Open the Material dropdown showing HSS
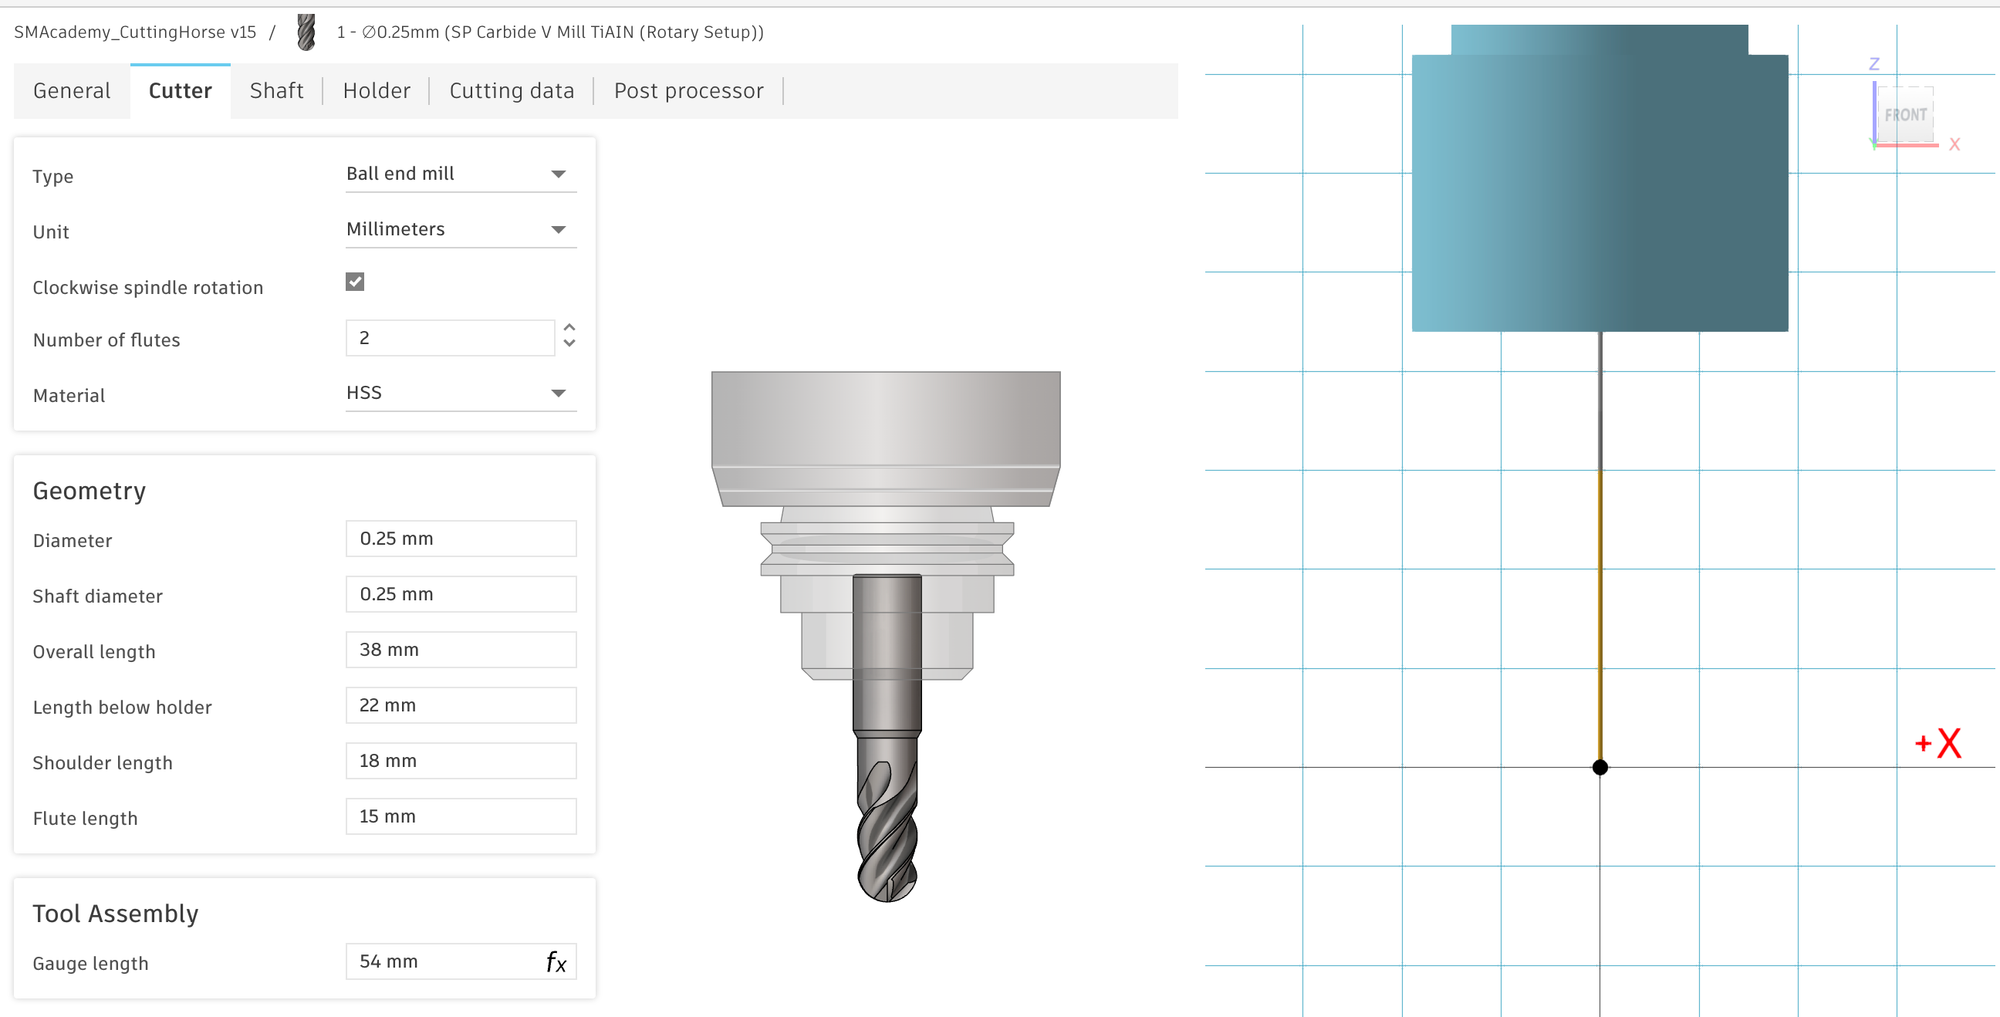2000x1017 pixels. click(460, 393)
